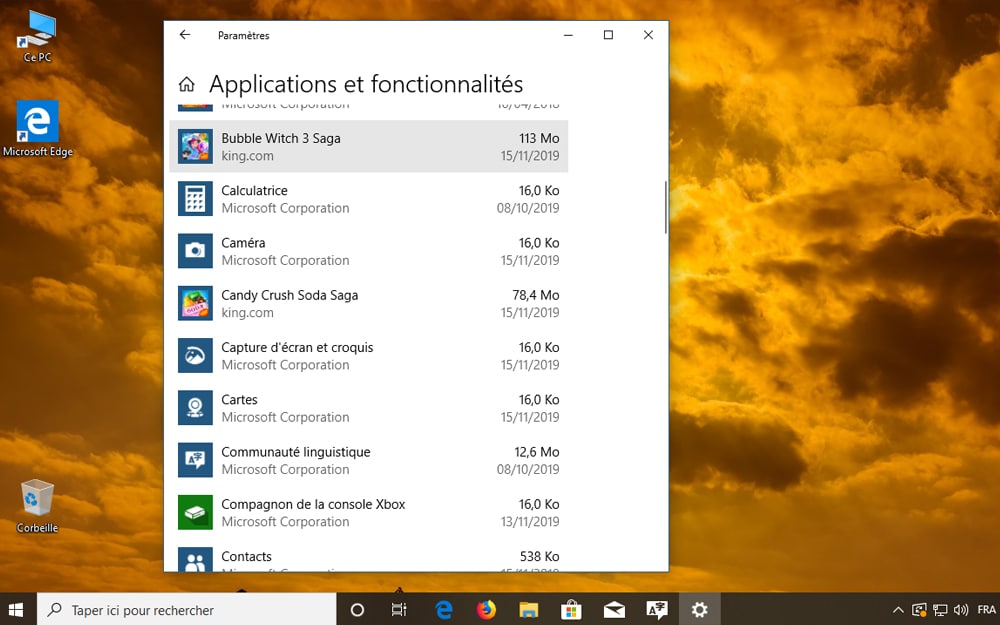The width and height of the screenshot is (1000, 625).
Task: Minimize the Paramètres window
Action: [568, 35]
